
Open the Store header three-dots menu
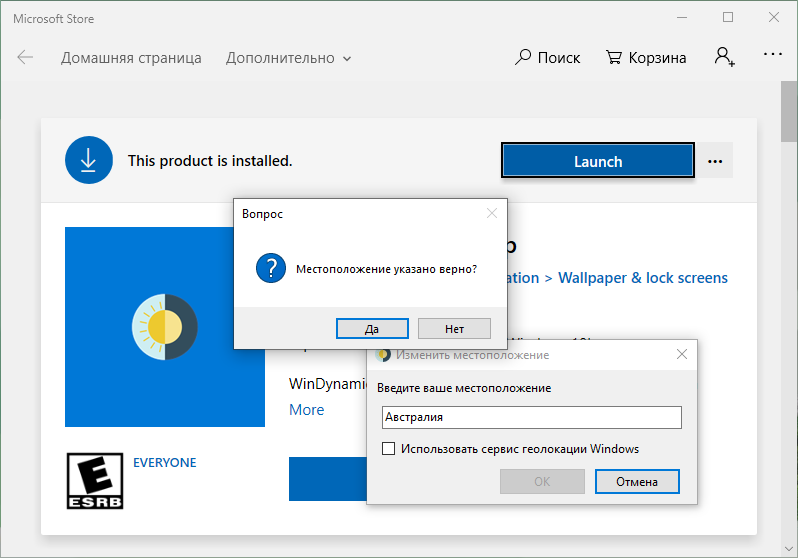point(773,54)
